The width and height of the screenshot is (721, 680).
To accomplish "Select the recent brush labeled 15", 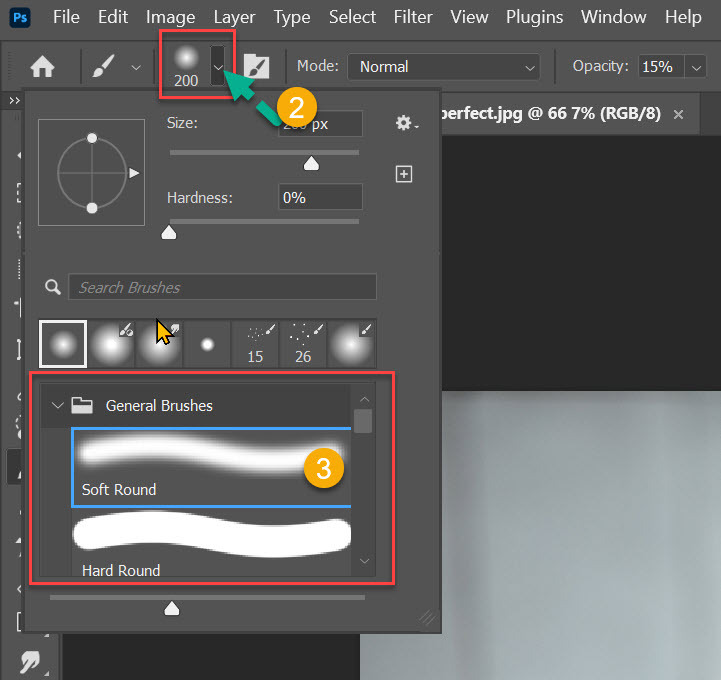I will point(255,344).
